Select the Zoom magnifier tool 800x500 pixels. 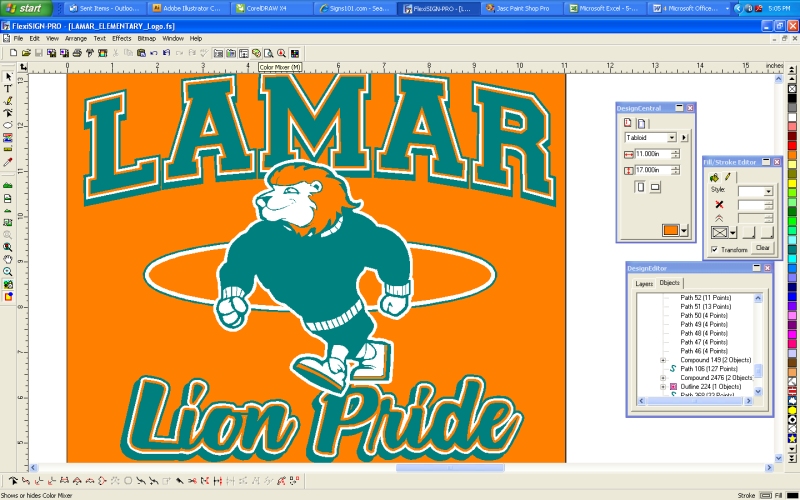coord(8,271)
